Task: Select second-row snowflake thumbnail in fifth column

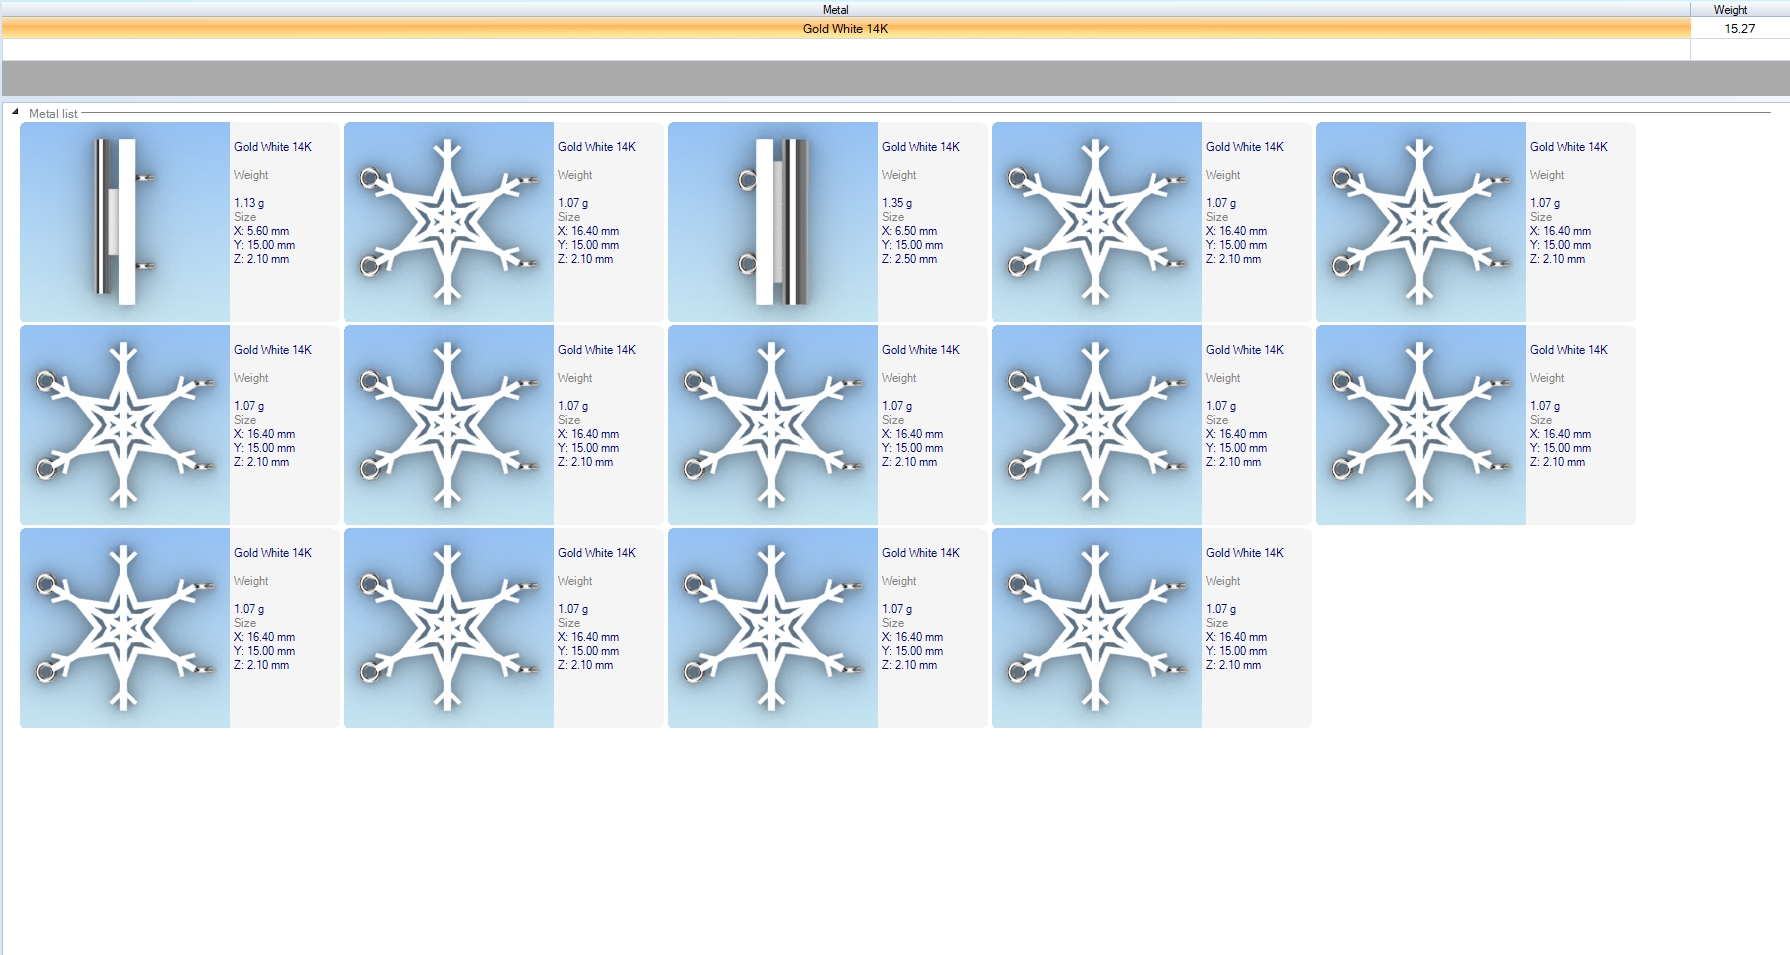Action: pos(1421,425)
